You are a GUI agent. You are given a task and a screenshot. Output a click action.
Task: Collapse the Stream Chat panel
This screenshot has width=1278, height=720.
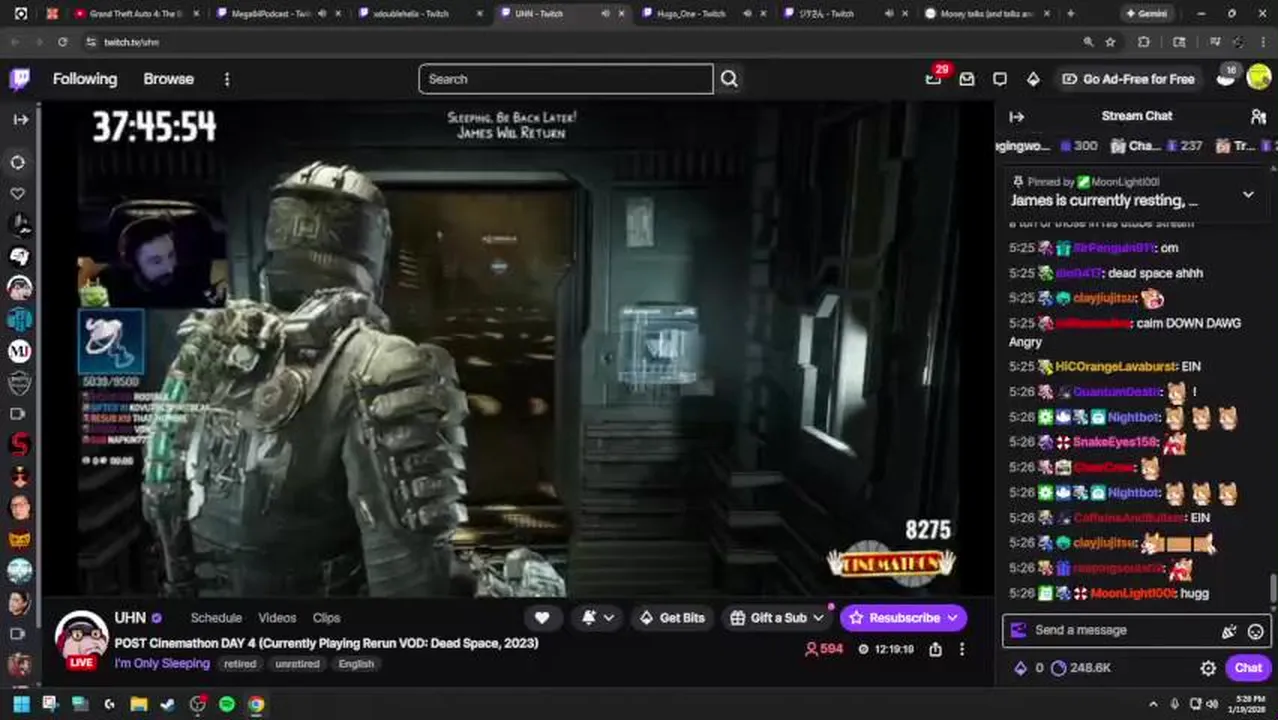[x=1016, y=116]
